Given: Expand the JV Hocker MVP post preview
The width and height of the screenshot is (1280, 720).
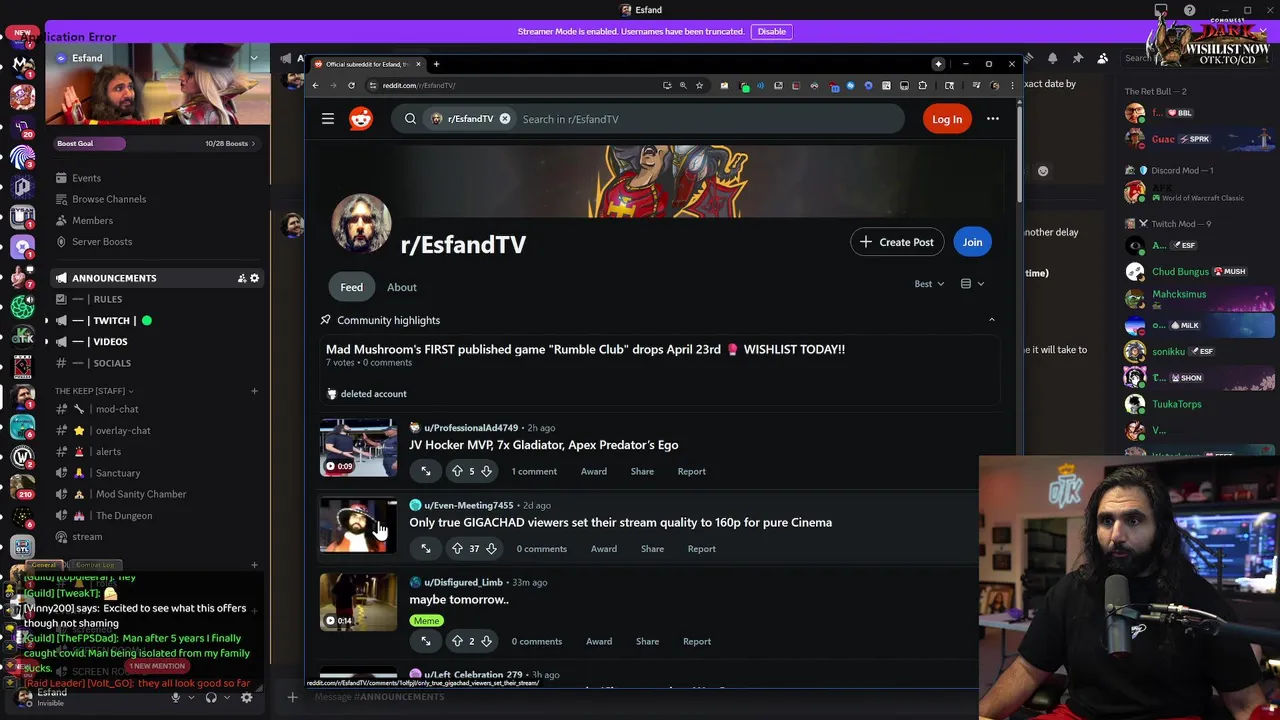Looking at the screenshot, I should coord(426,471).
